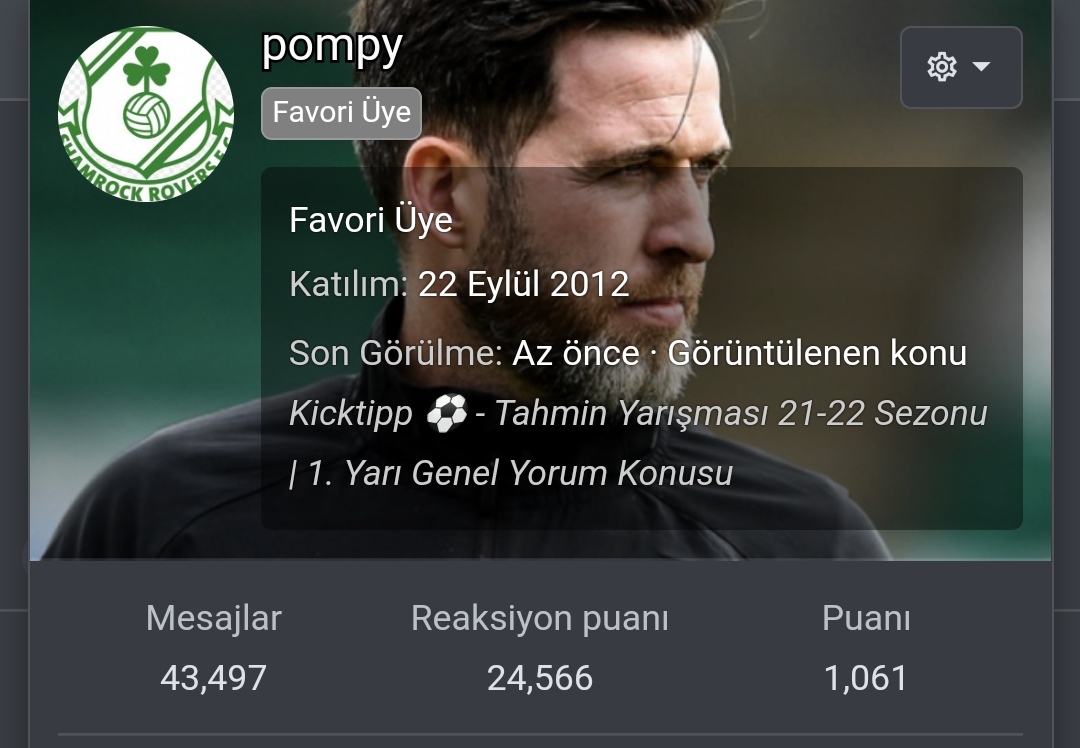Select the Reaksiyon puanı label
This screenshot has width=1080, height=748.
(x=539, y=618)
